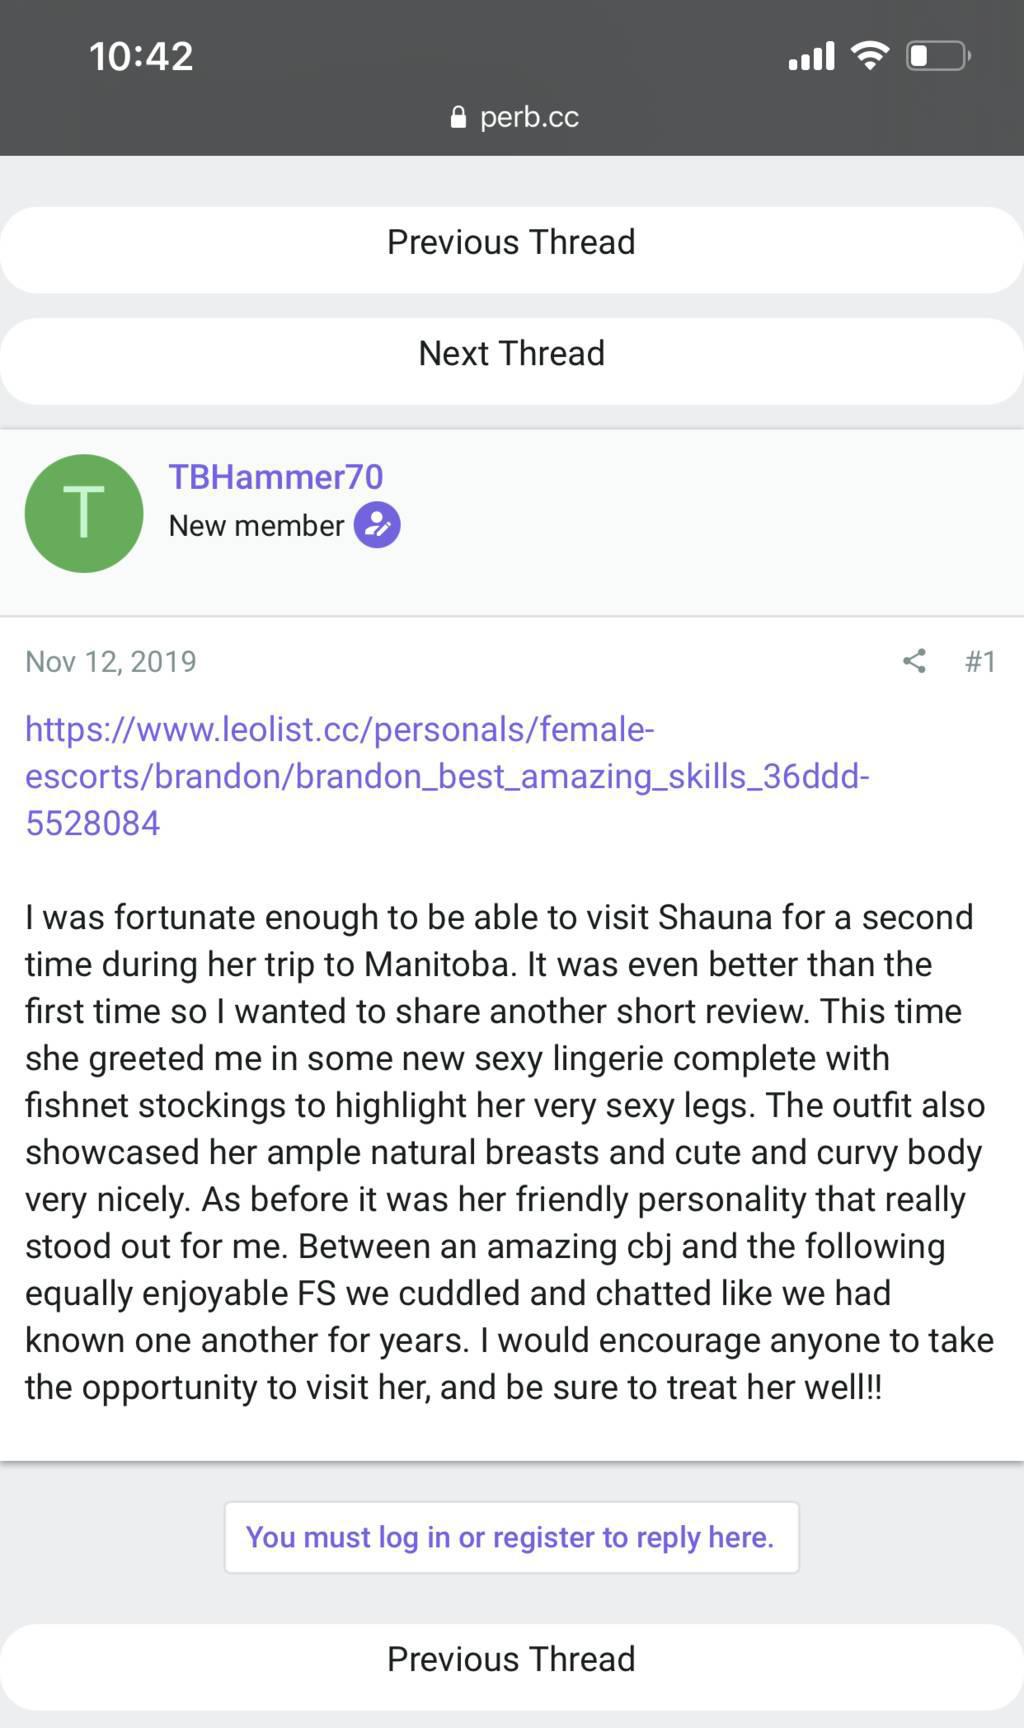Select the #1 post number permalink

pos(980,661)
